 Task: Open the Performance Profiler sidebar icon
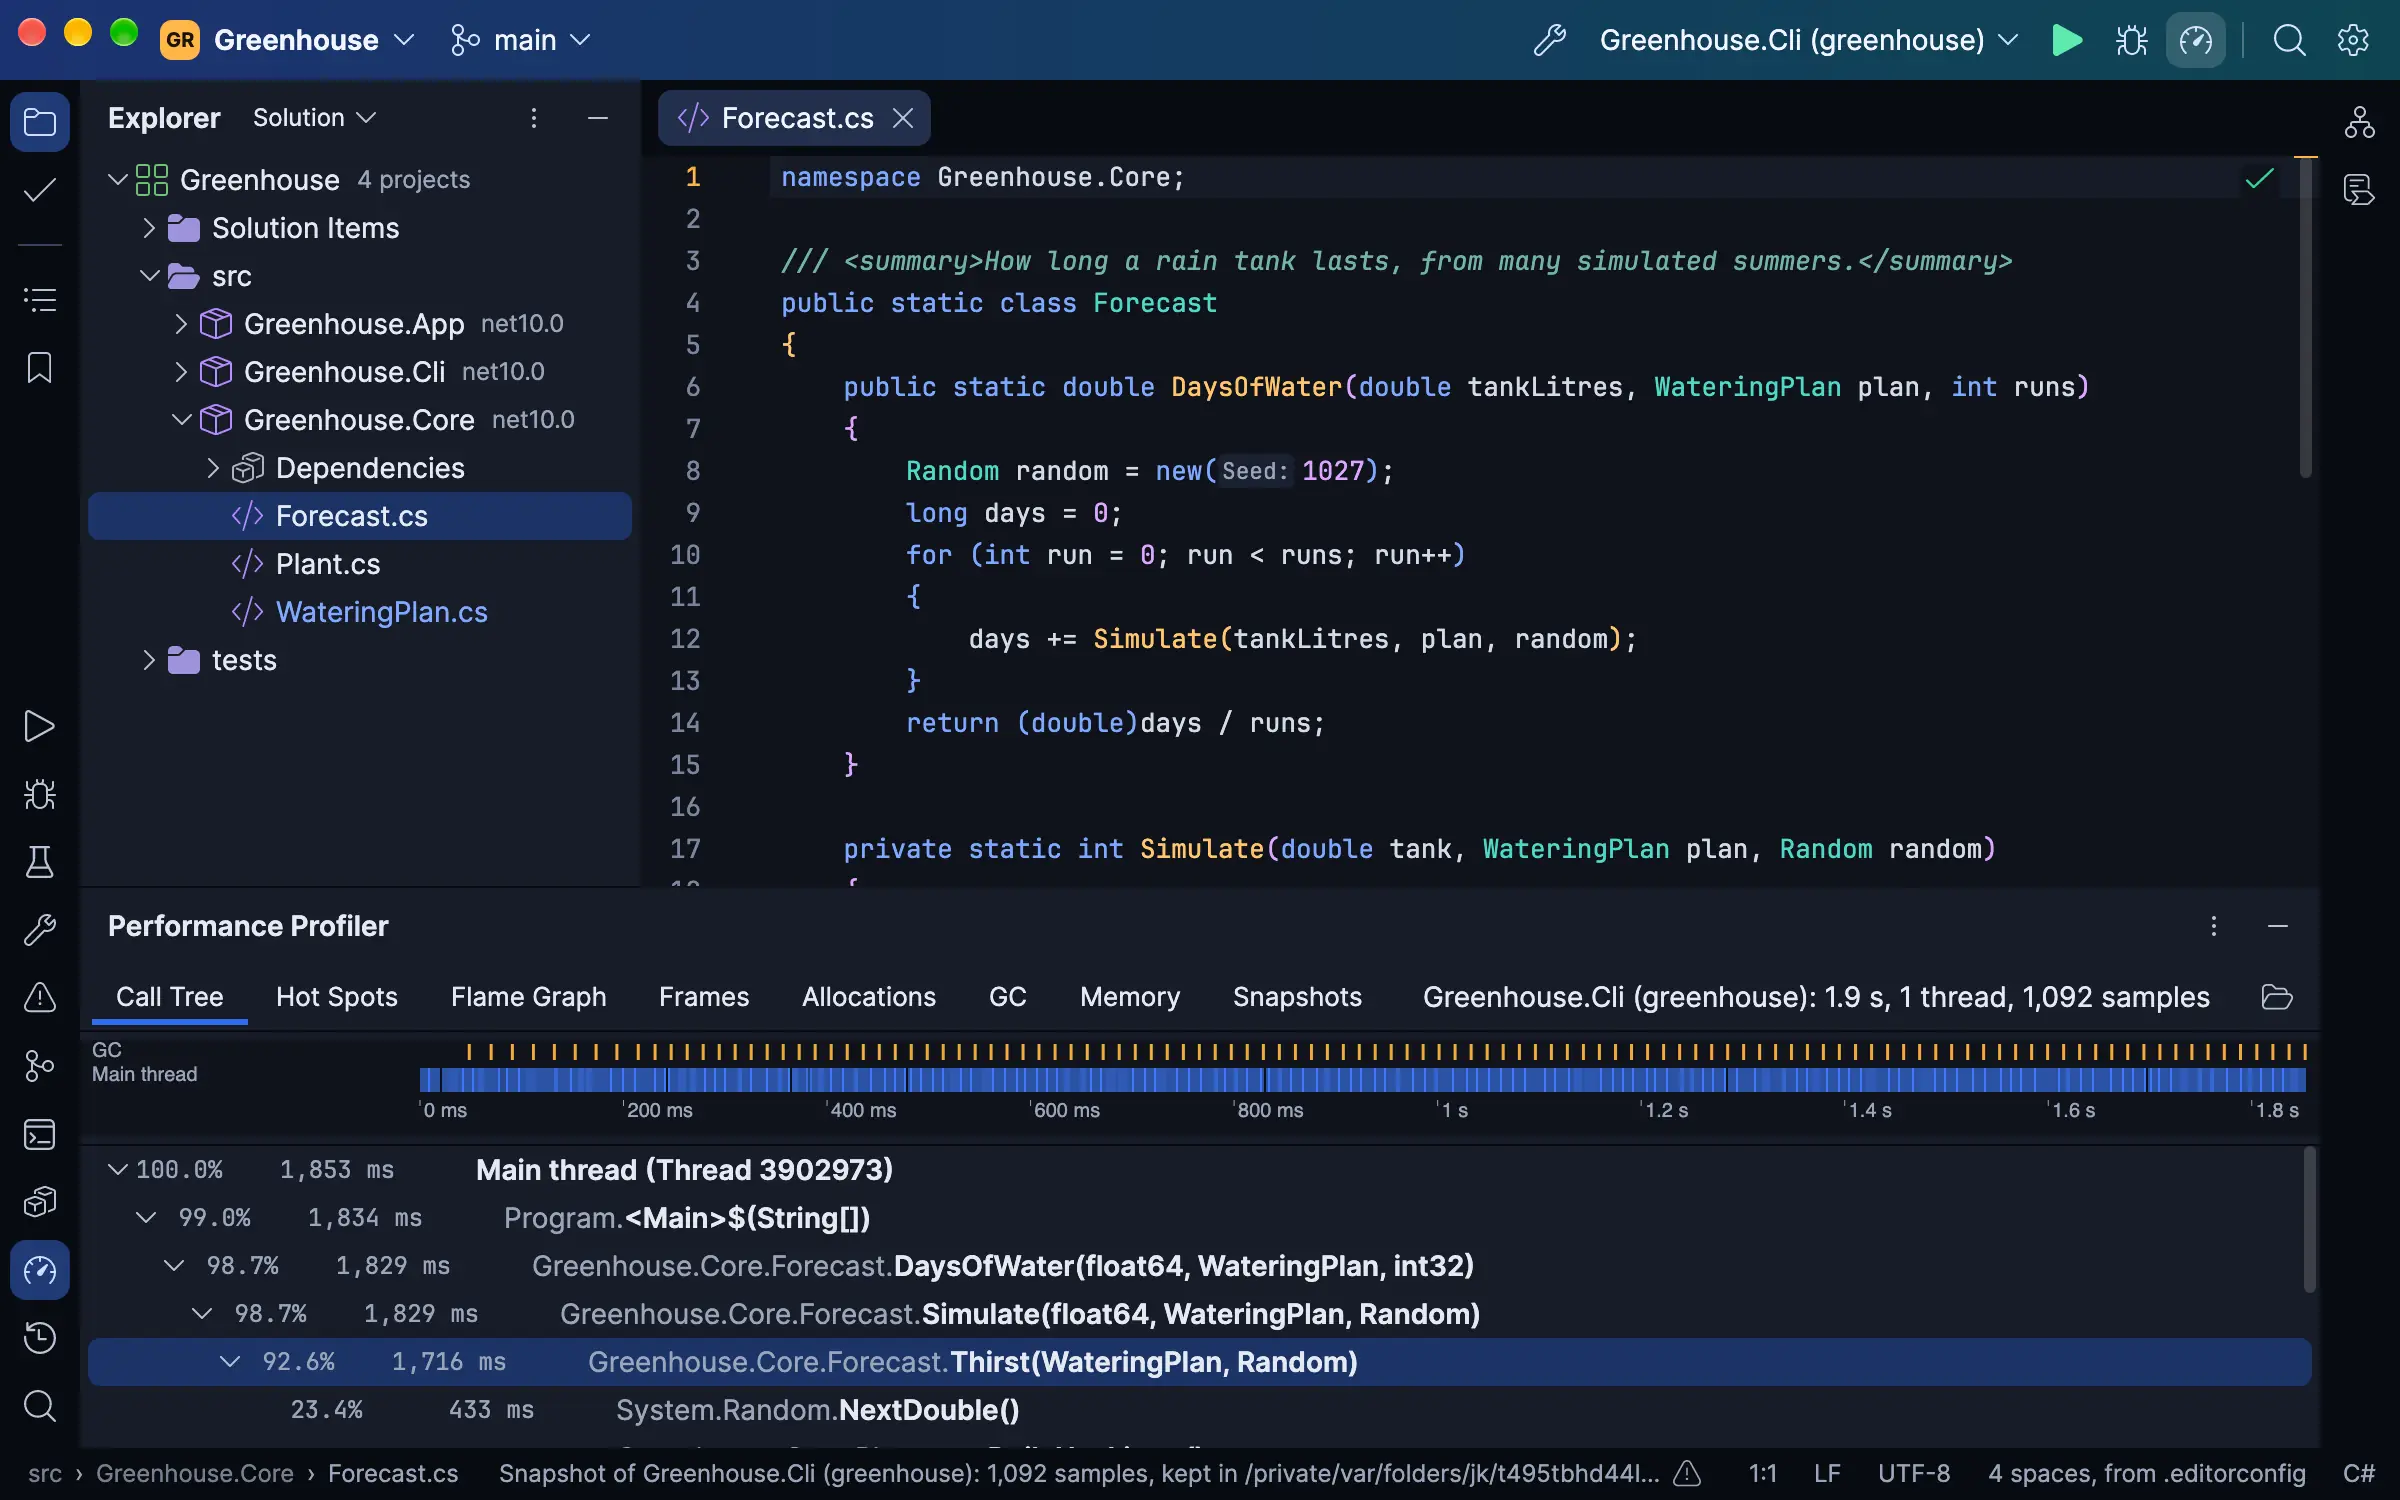40,1270
